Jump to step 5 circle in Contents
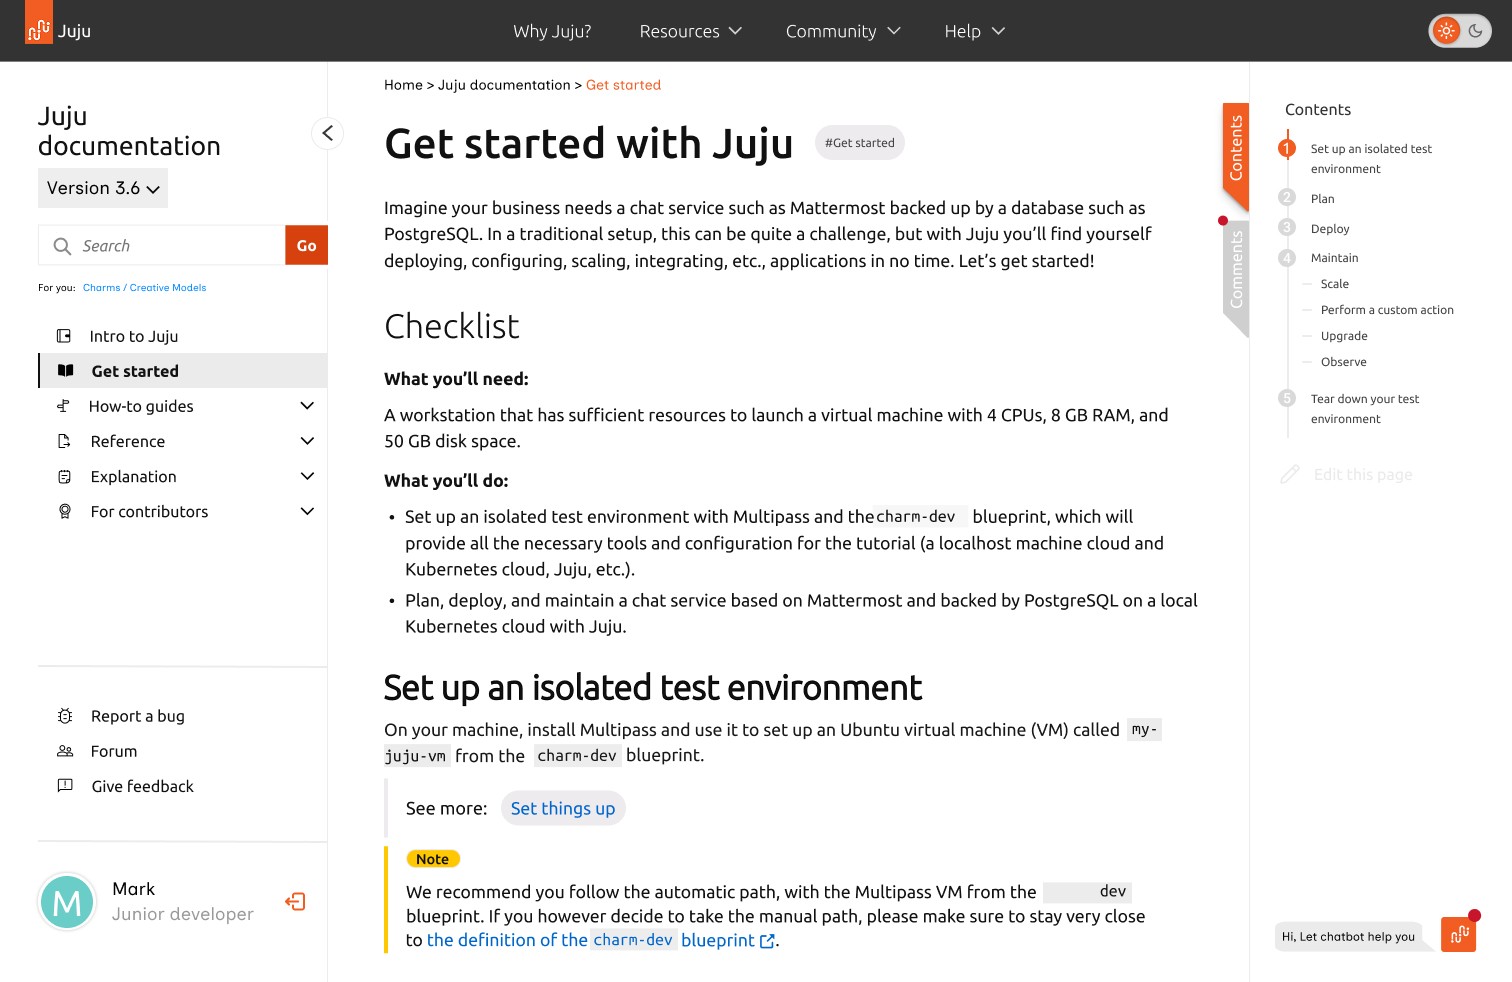The height and width of the screenshot is (982, 1512). tap(1287, 398)
